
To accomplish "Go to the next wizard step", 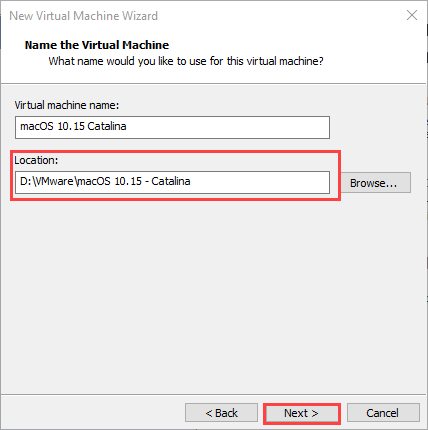I will tap(301, 413).
